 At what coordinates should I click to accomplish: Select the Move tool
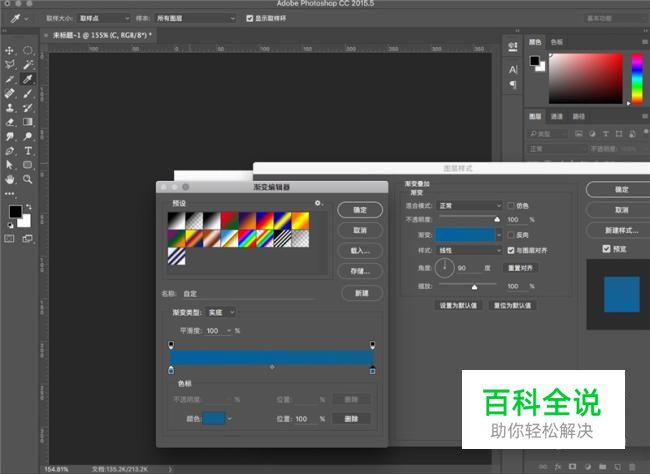click(10, 50)
